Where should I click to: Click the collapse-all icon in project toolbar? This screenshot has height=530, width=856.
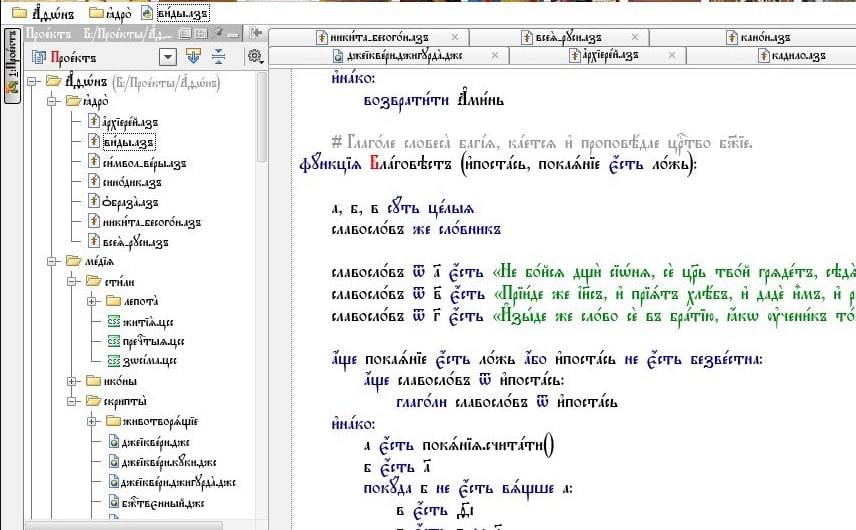[218, 56]
